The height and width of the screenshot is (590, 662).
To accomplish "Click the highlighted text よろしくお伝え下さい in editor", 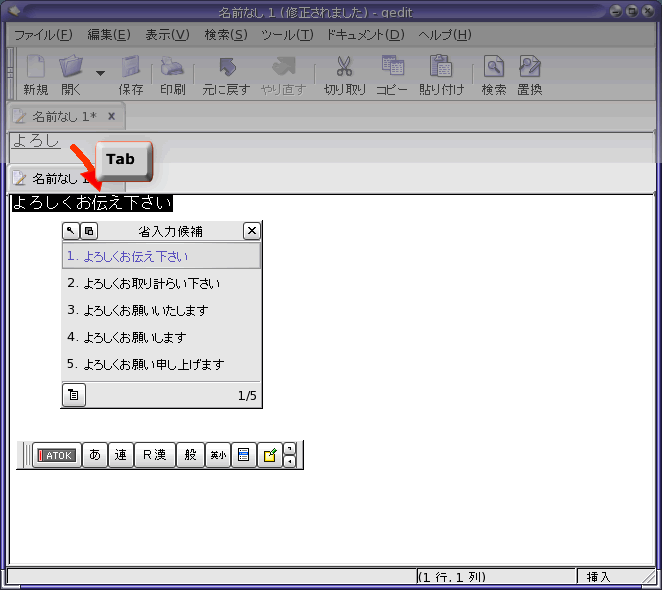I will (x=92, y=203).
